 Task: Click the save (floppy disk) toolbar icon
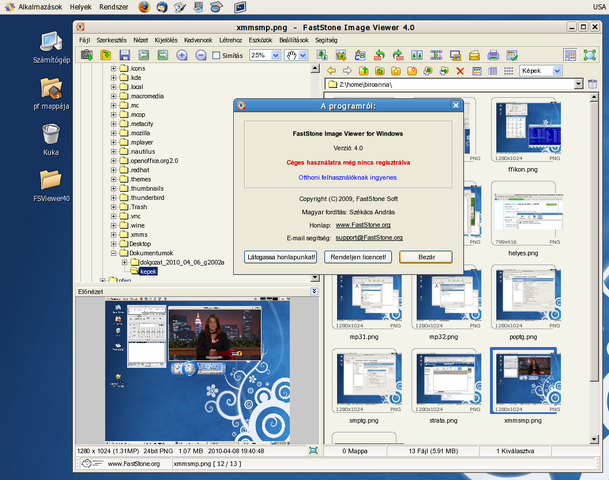tap(127, 55)
